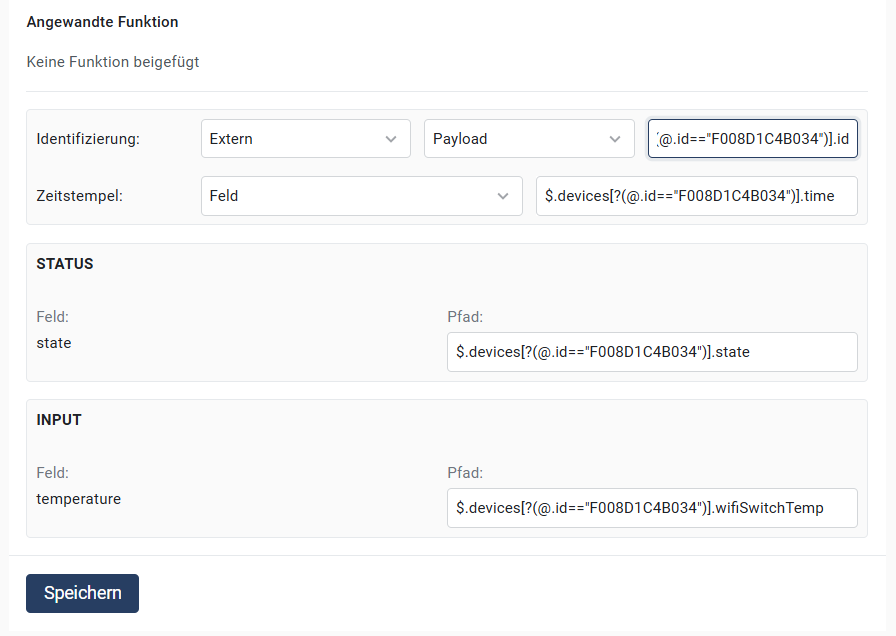This screenshot has height=636, width=896.
Task: Click the chevron arrow in Zeitstempel dropdown
Action: click(503, 196)
